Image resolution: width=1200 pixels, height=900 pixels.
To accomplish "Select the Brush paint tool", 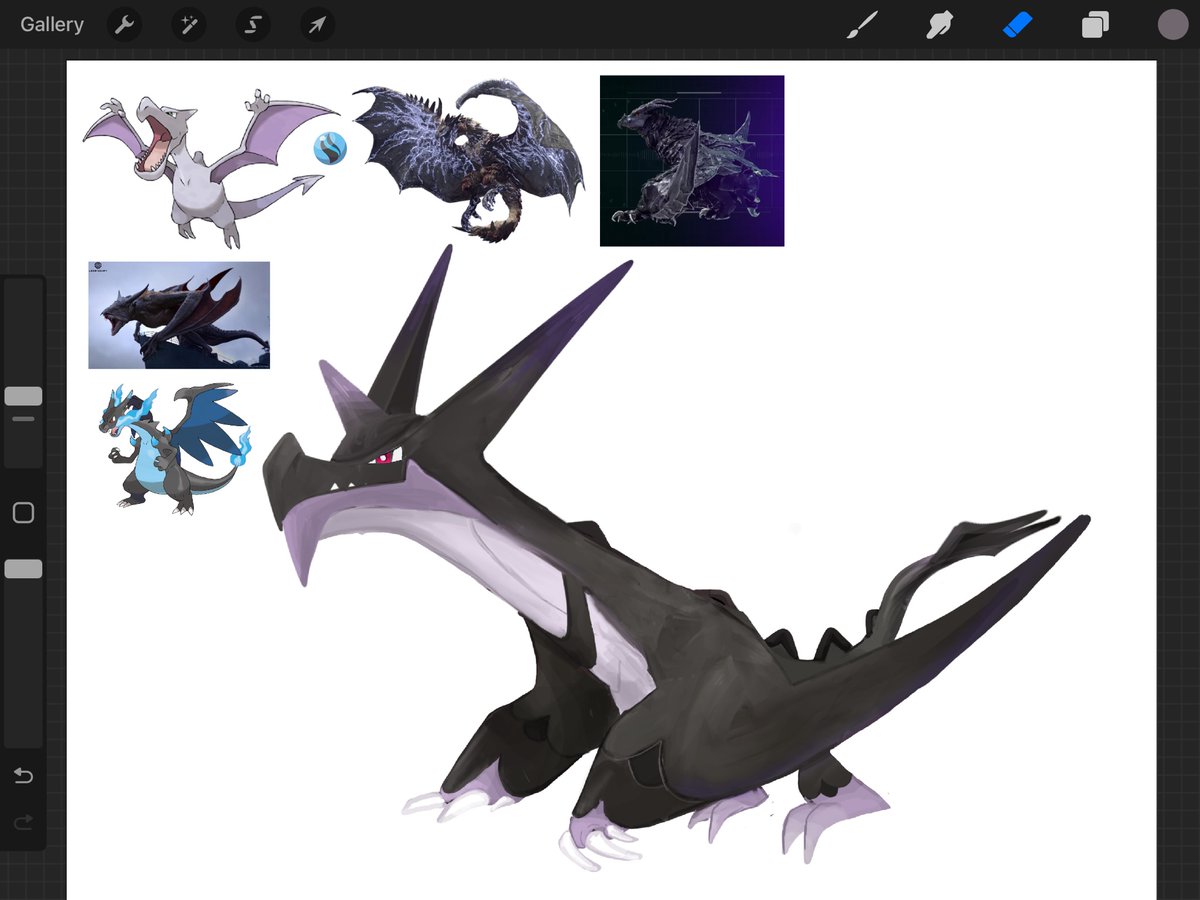I will click(862, 25).
